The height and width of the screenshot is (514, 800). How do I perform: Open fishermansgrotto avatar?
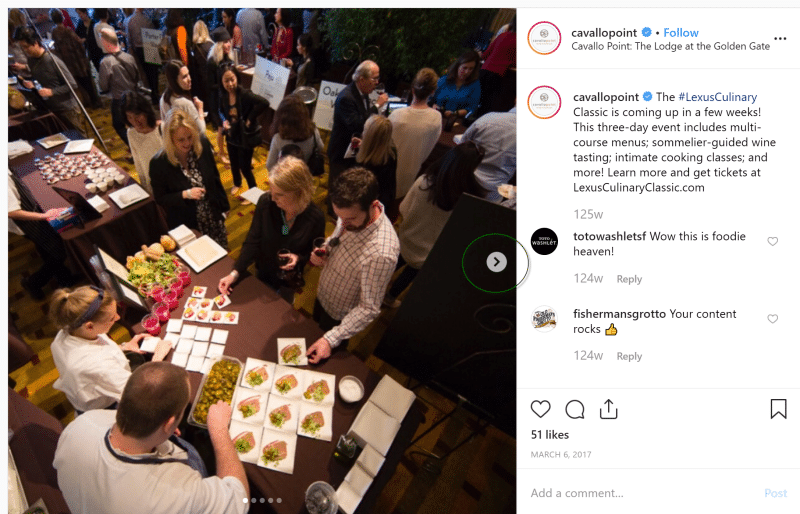[x=544, y=319]
